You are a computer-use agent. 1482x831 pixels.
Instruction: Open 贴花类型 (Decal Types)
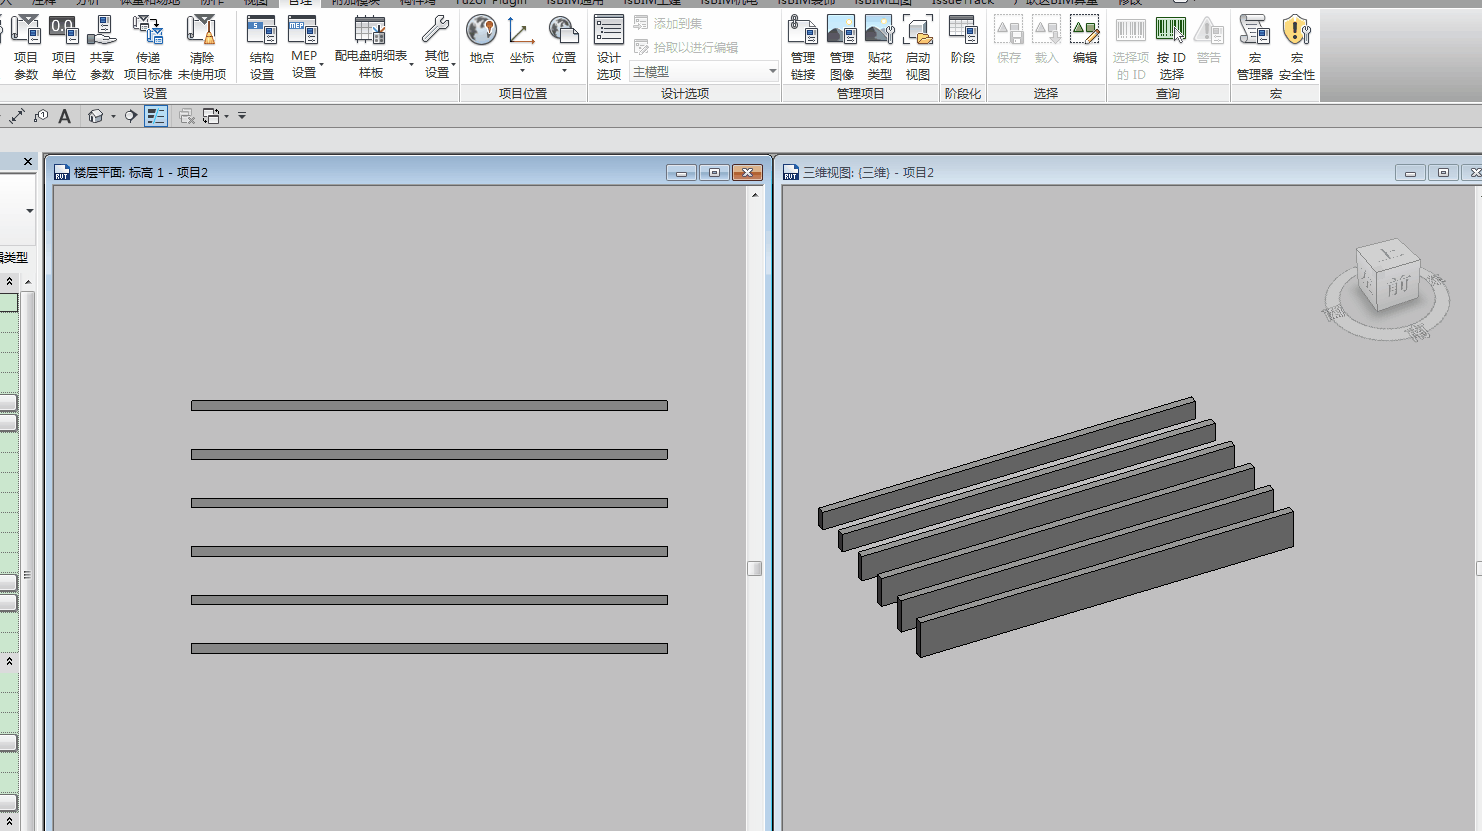coord(880,47)
